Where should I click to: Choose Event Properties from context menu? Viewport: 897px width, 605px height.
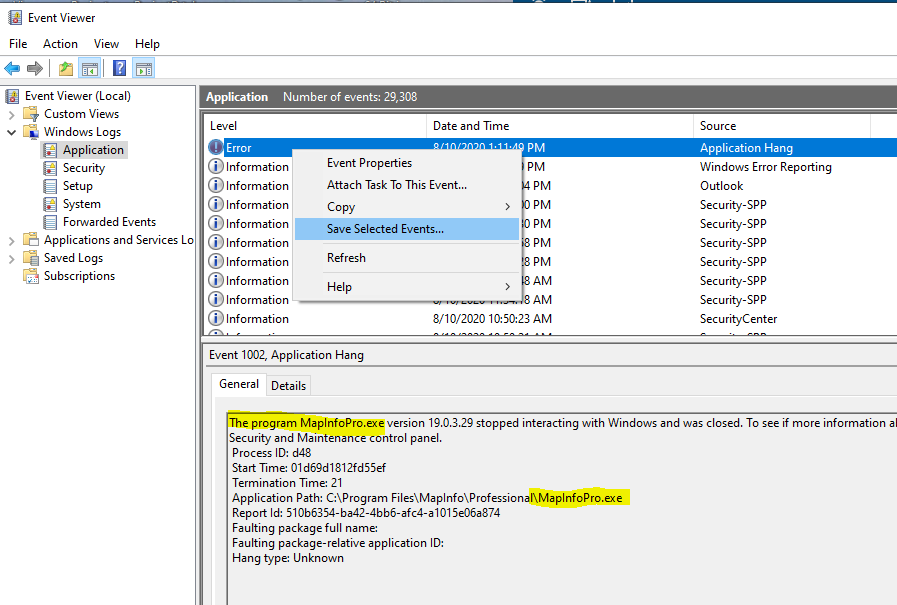pos(407,163)
